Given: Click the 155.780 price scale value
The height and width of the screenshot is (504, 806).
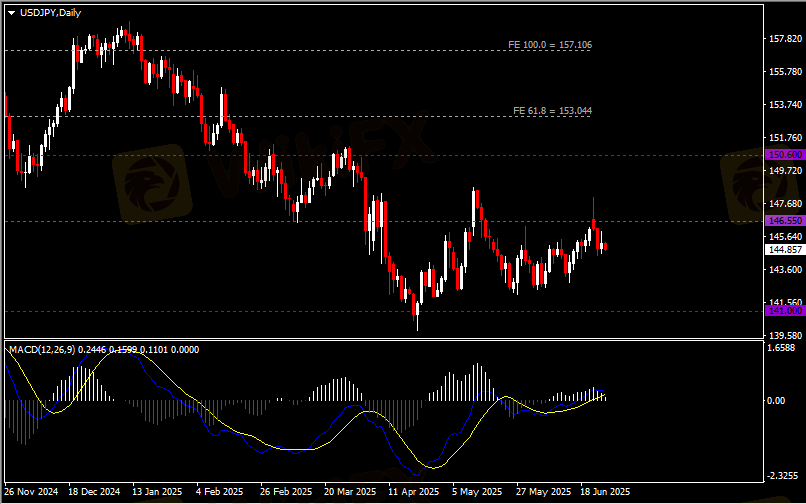Looking at the screenshot, I should (785, 71).
